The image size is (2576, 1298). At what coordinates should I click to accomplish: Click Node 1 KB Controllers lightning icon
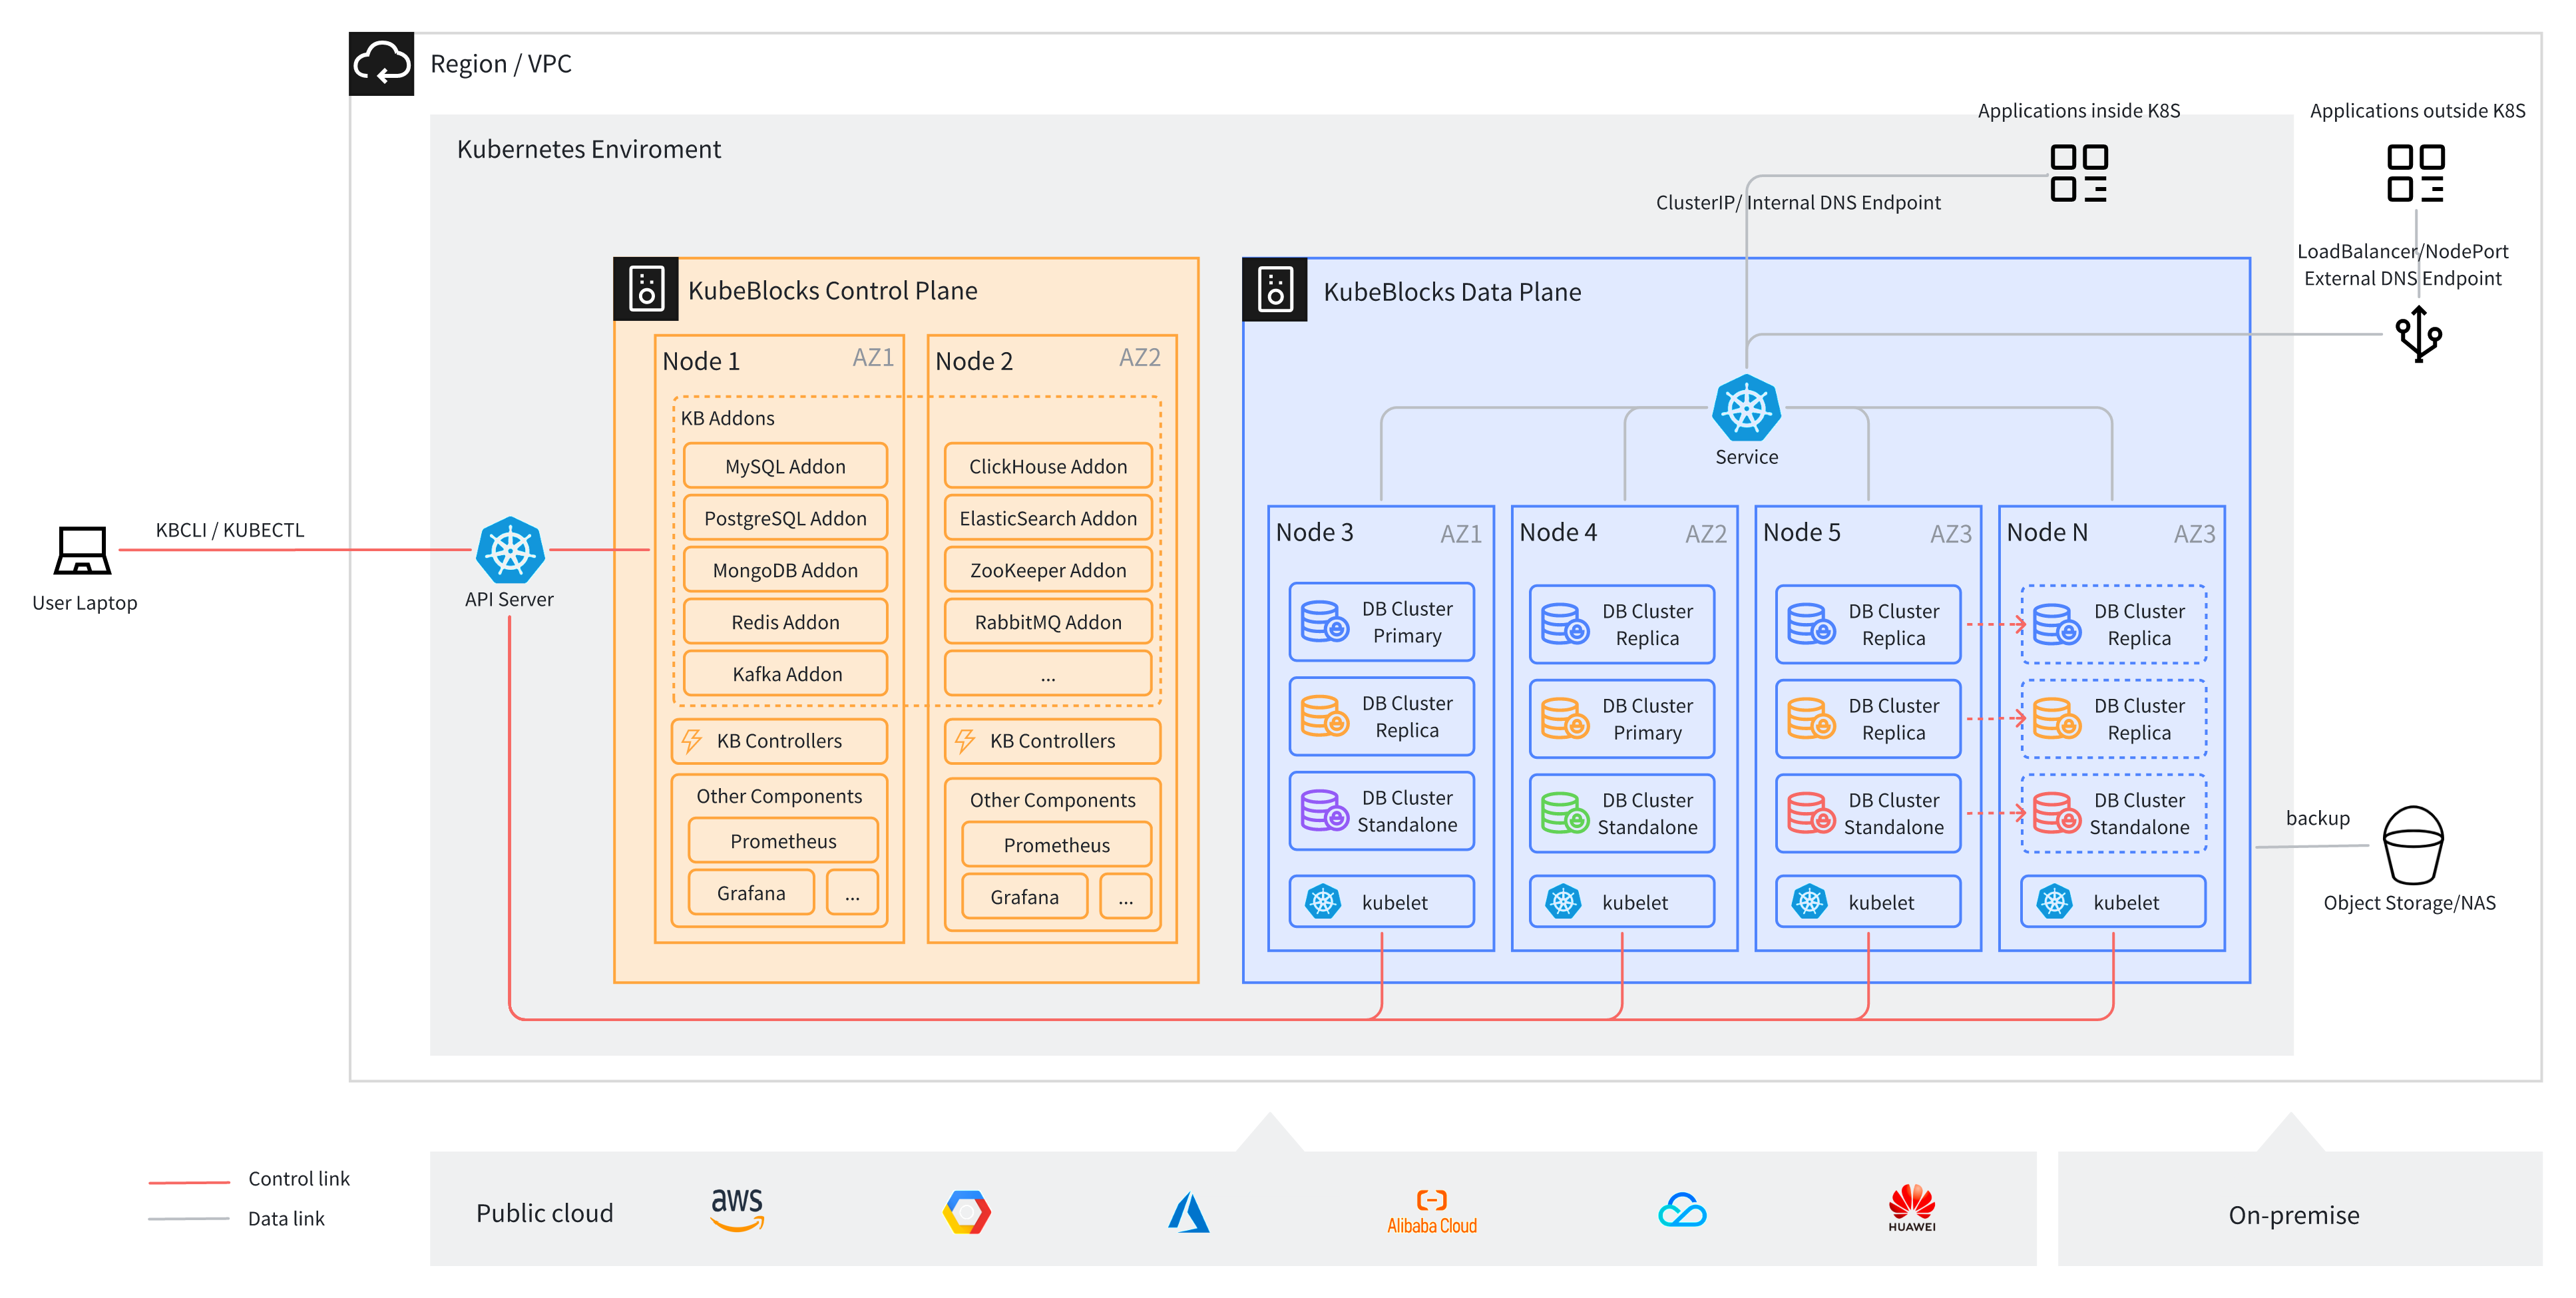(691, 741)
